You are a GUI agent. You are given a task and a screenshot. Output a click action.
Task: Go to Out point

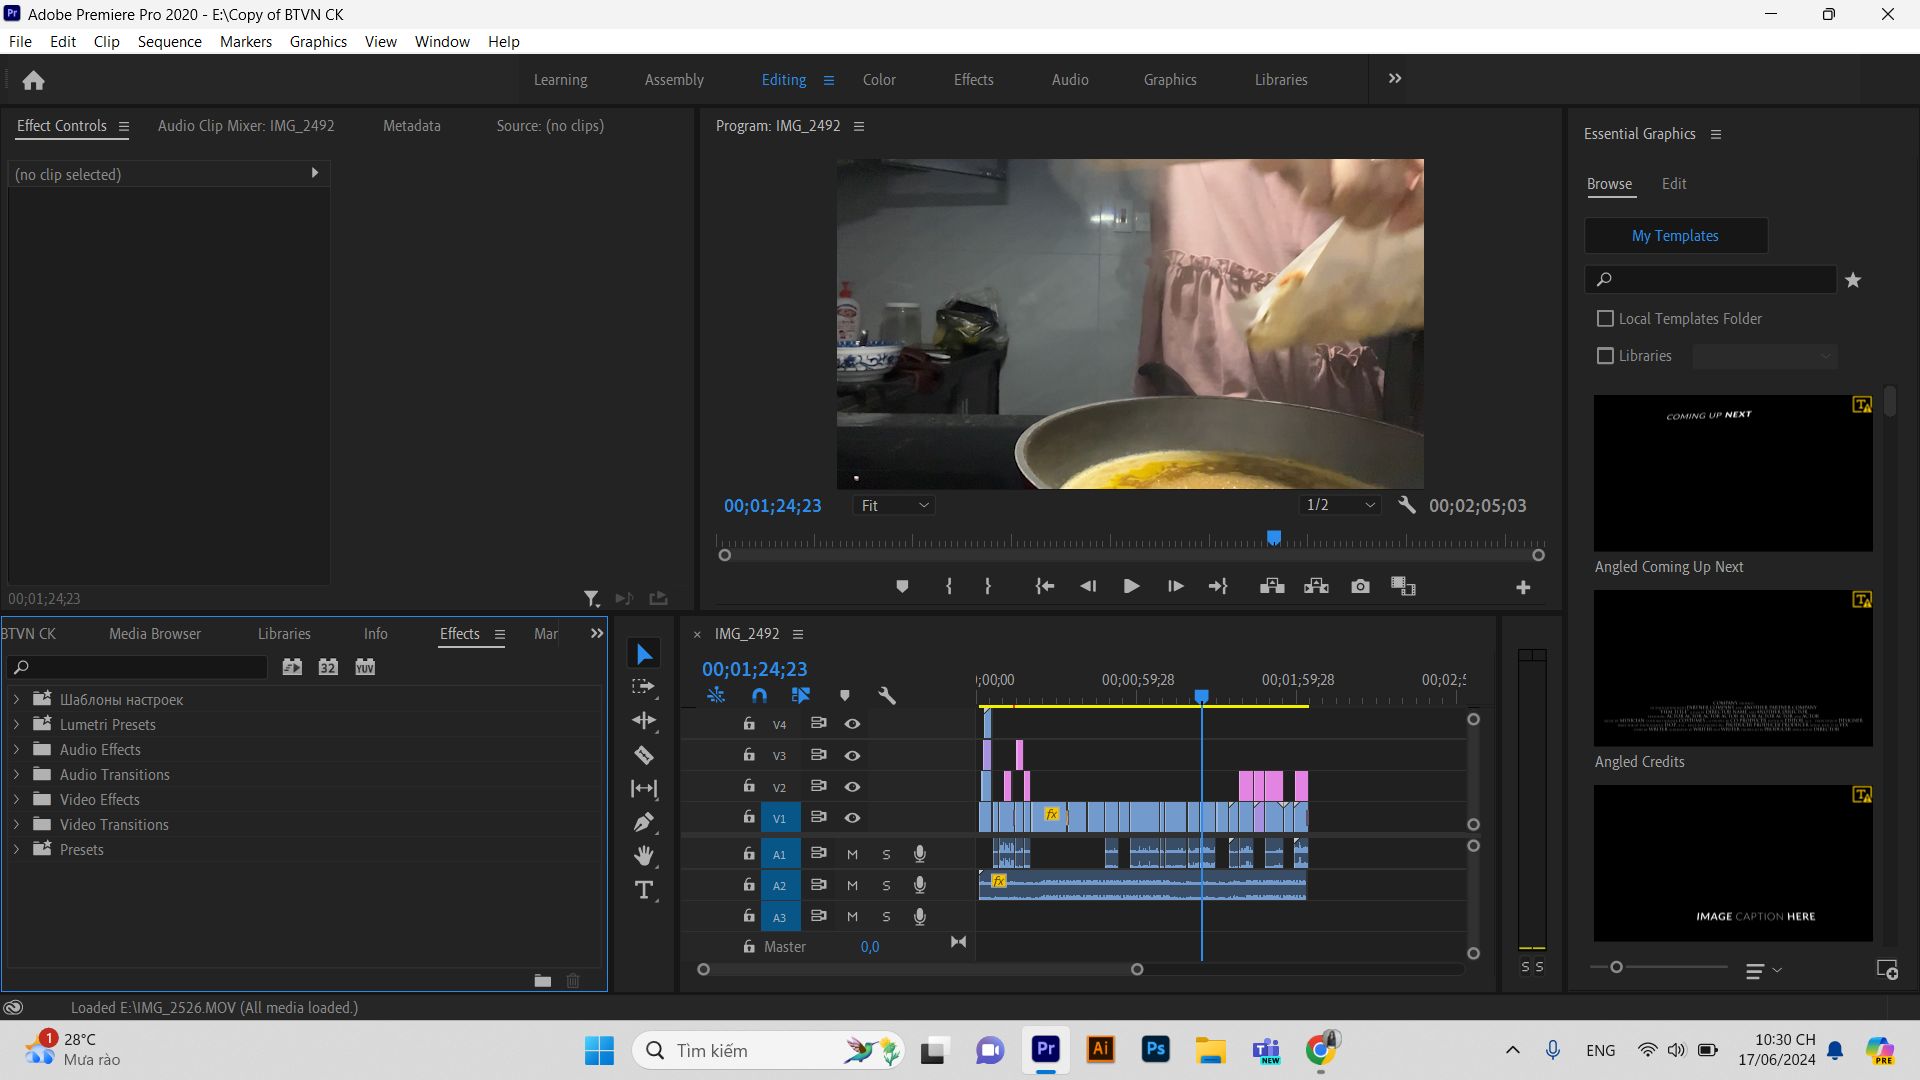1218,587
